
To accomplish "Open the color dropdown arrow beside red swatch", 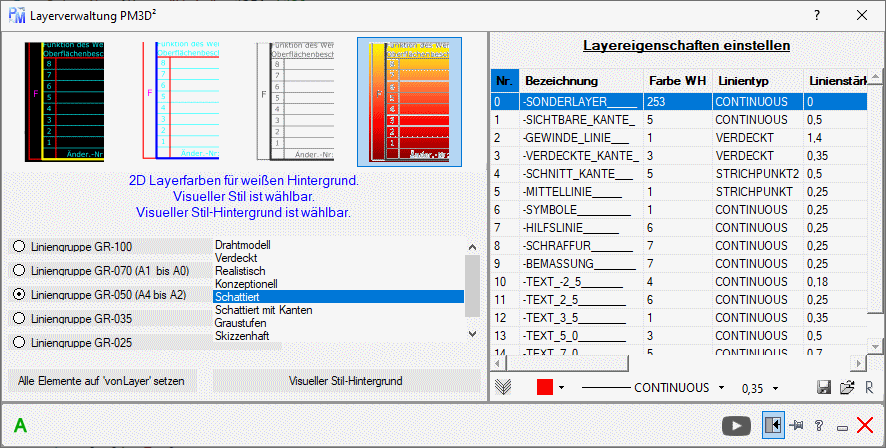I will pos(562,387).
